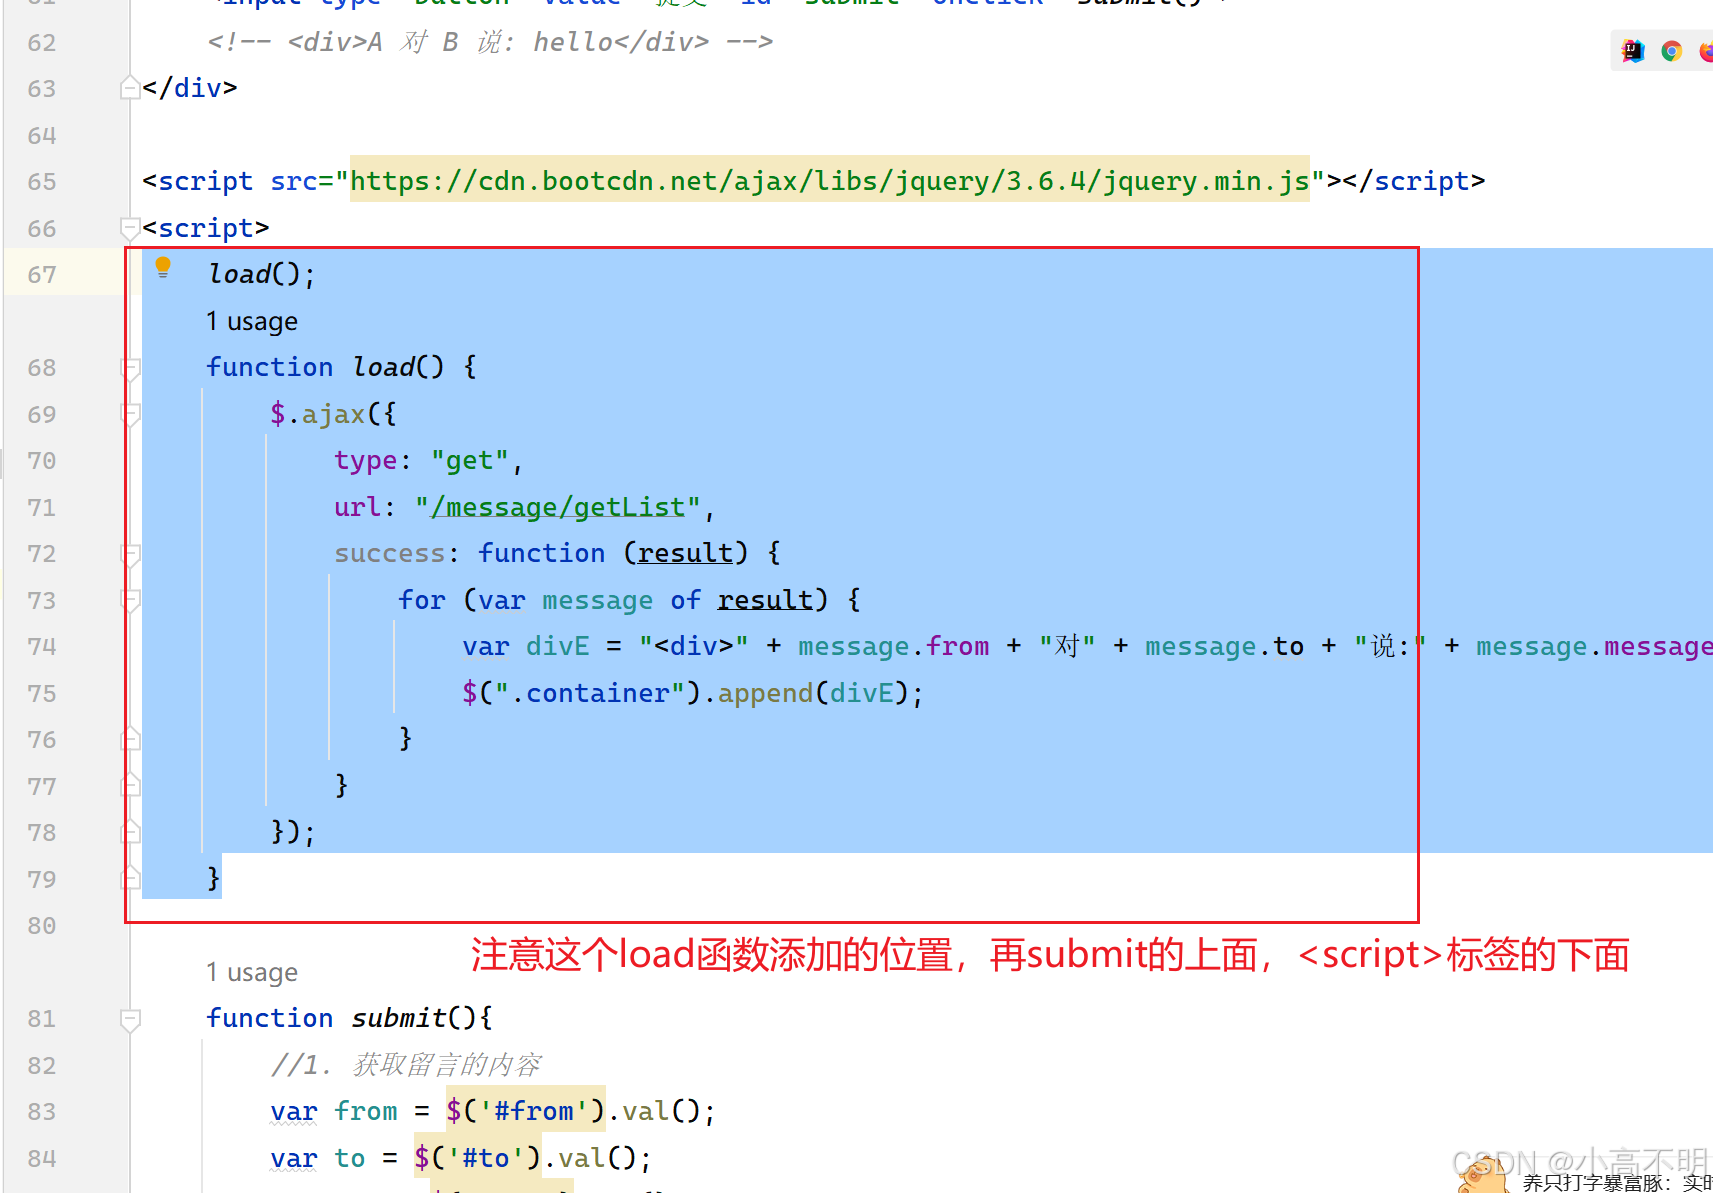Screen dimensions: 1713x1193
Task: Collapse the script tag fold marker at line 66
Action: pyautogui.click(x=130, y=228)
